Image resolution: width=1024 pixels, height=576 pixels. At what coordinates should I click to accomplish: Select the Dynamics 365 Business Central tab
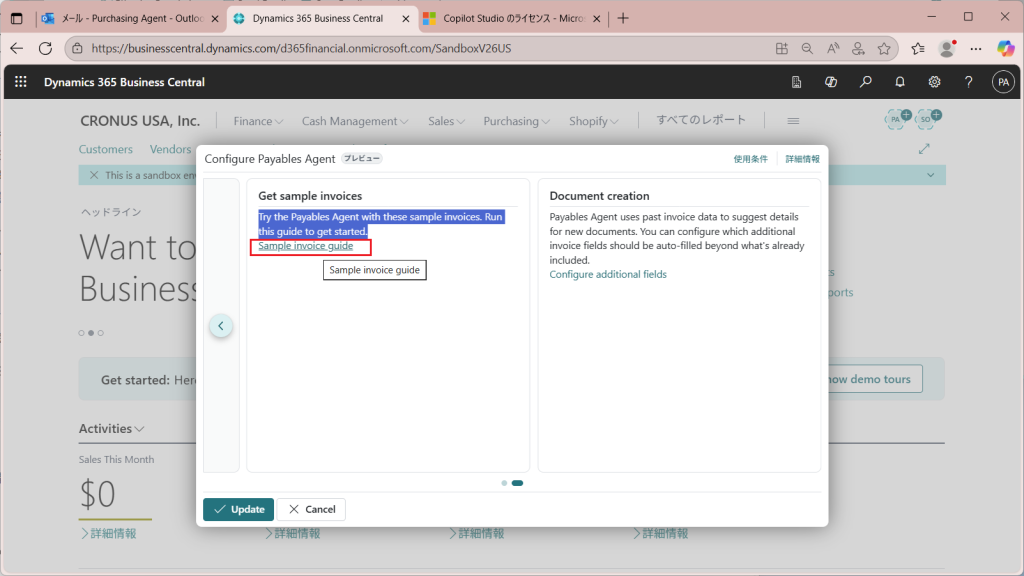click(x=317, y=18)
